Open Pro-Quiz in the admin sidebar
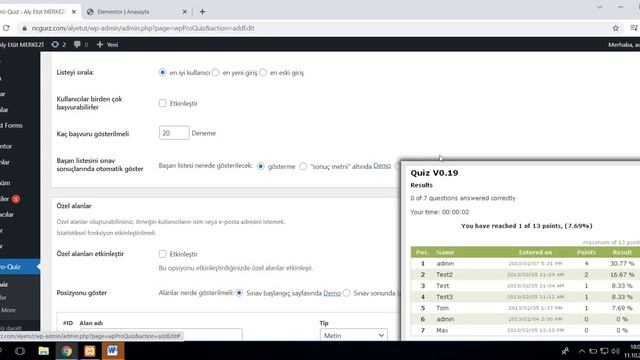640x360 pixels. [x=19, y=267]
